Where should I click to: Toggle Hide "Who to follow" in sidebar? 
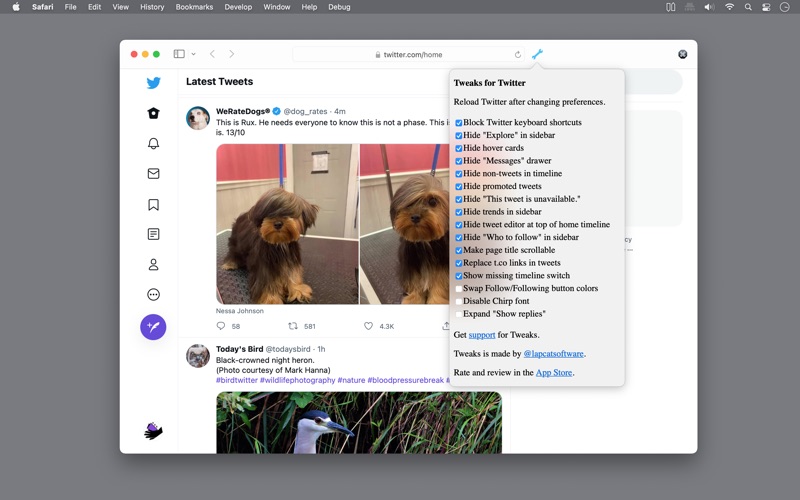pyautogui.click(x=459, y=237)
